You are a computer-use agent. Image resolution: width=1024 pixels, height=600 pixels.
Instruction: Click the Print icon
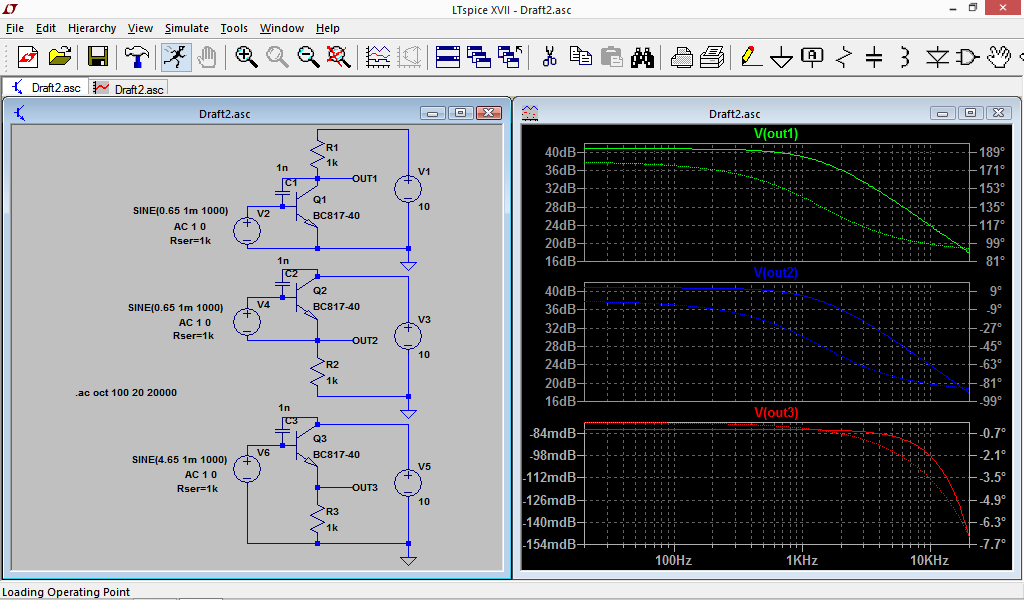(712, 57)
